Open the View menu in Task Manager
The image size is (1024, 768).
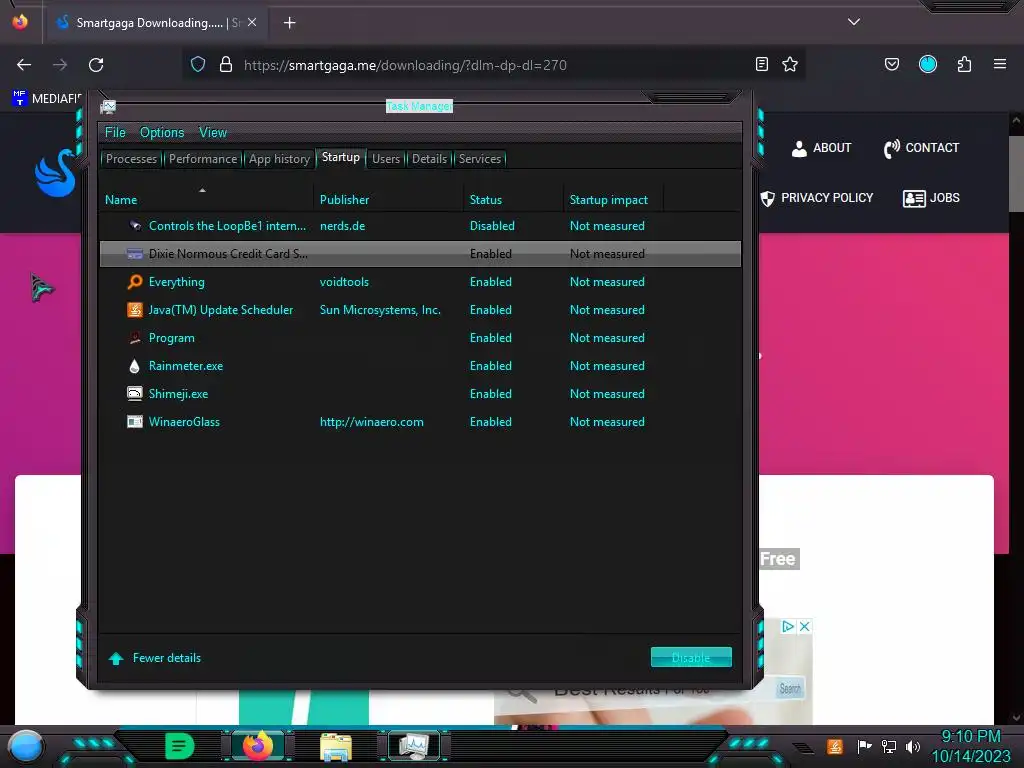coord(213,133)
